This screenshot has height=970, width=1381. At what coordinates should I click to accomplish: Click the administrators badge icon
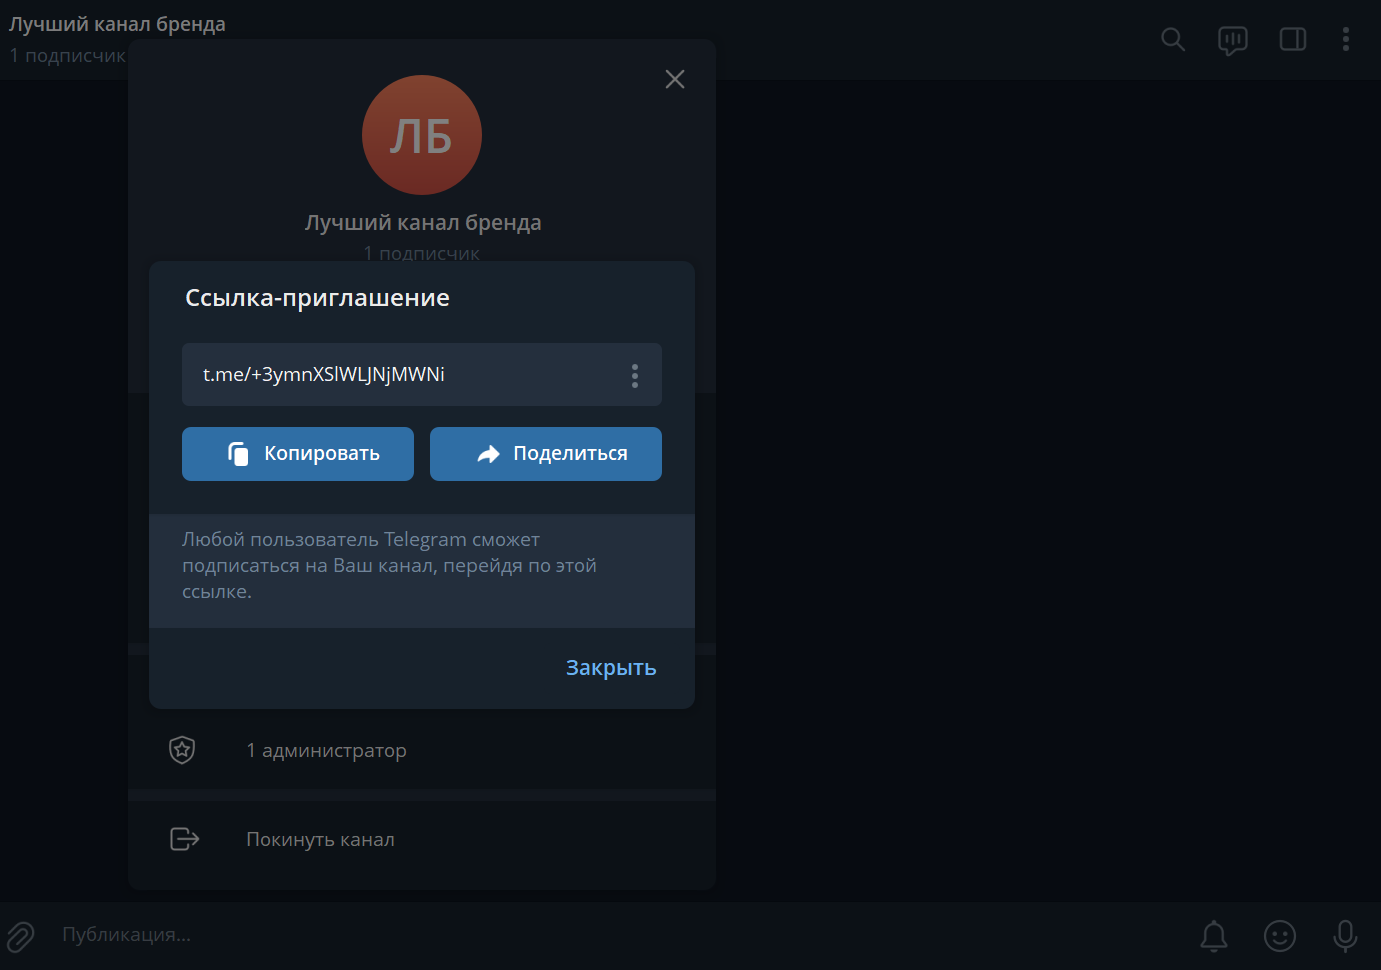coord(182,750)
